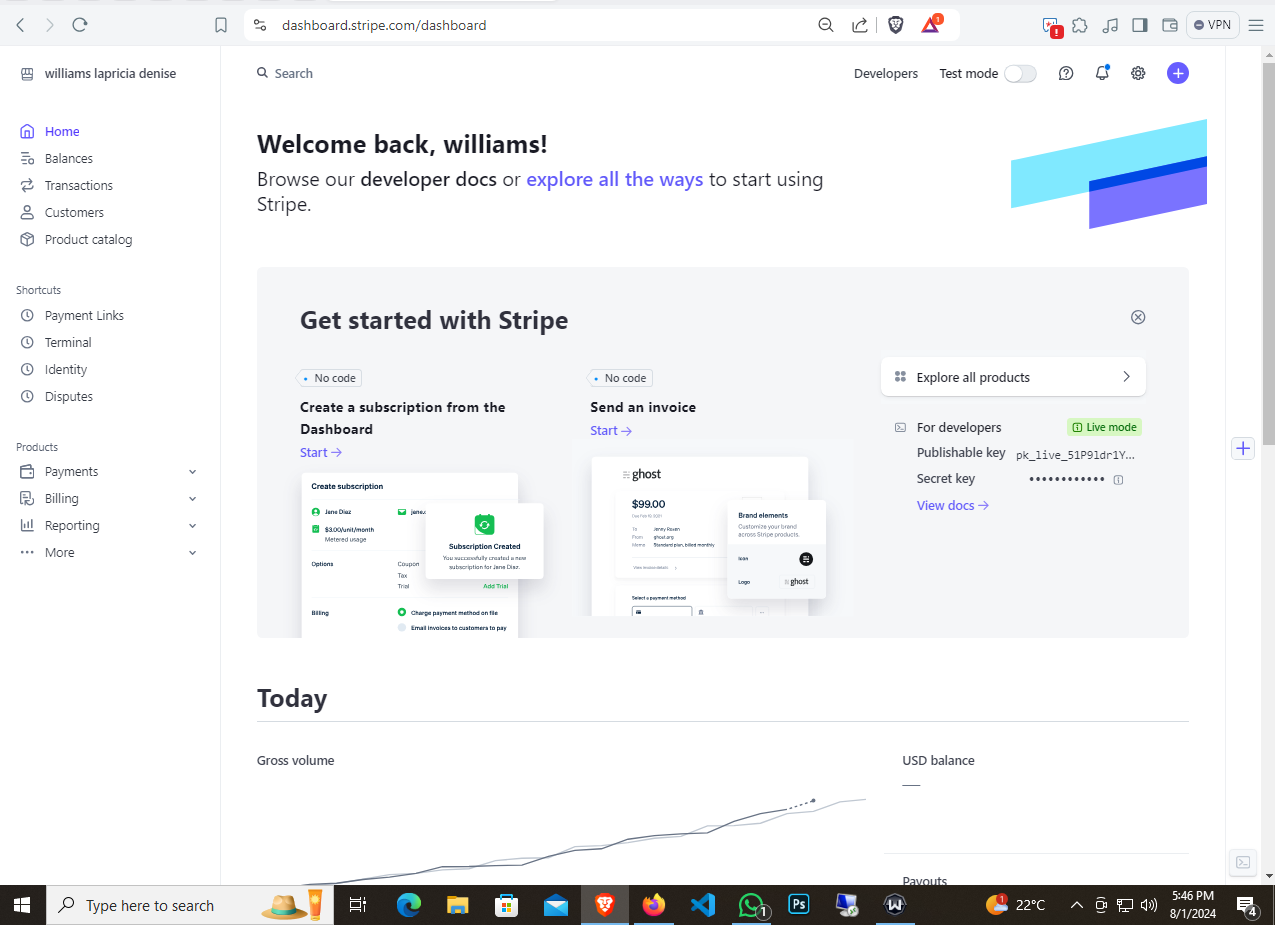This screenshot has height=925, width=1275.
Task: Click the address bar URL dashboard.stripe.com
Action: pyautogui.click(x=384, y=25)
